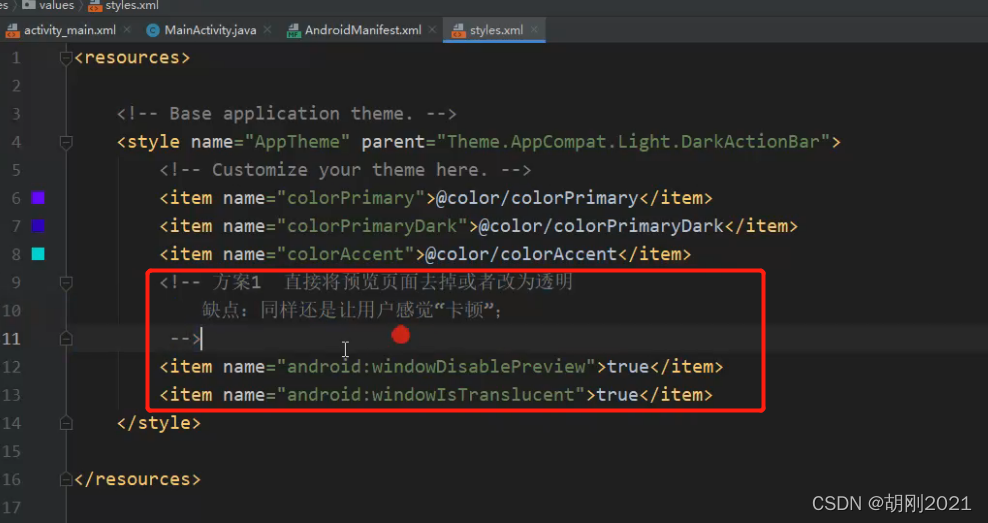Toggle the comment end fold on line 11
Image resolution: width=988 pixels, height=523 pixels.
point(66,339)
